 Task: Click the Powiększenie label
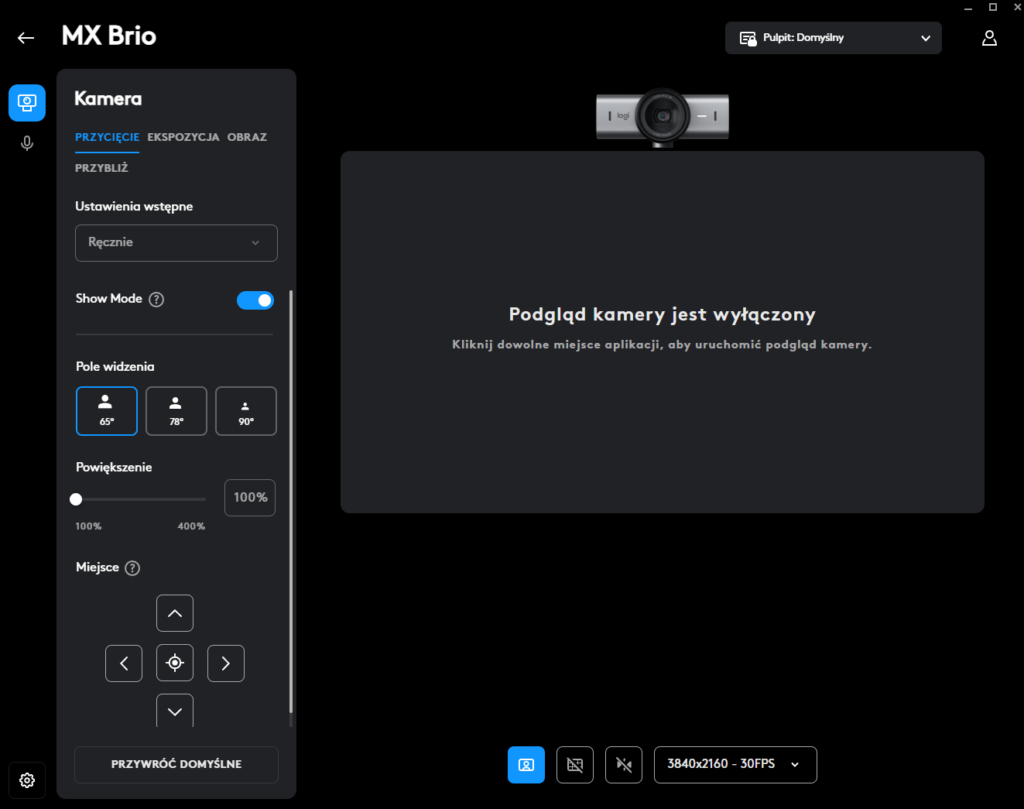pos(114,468)
